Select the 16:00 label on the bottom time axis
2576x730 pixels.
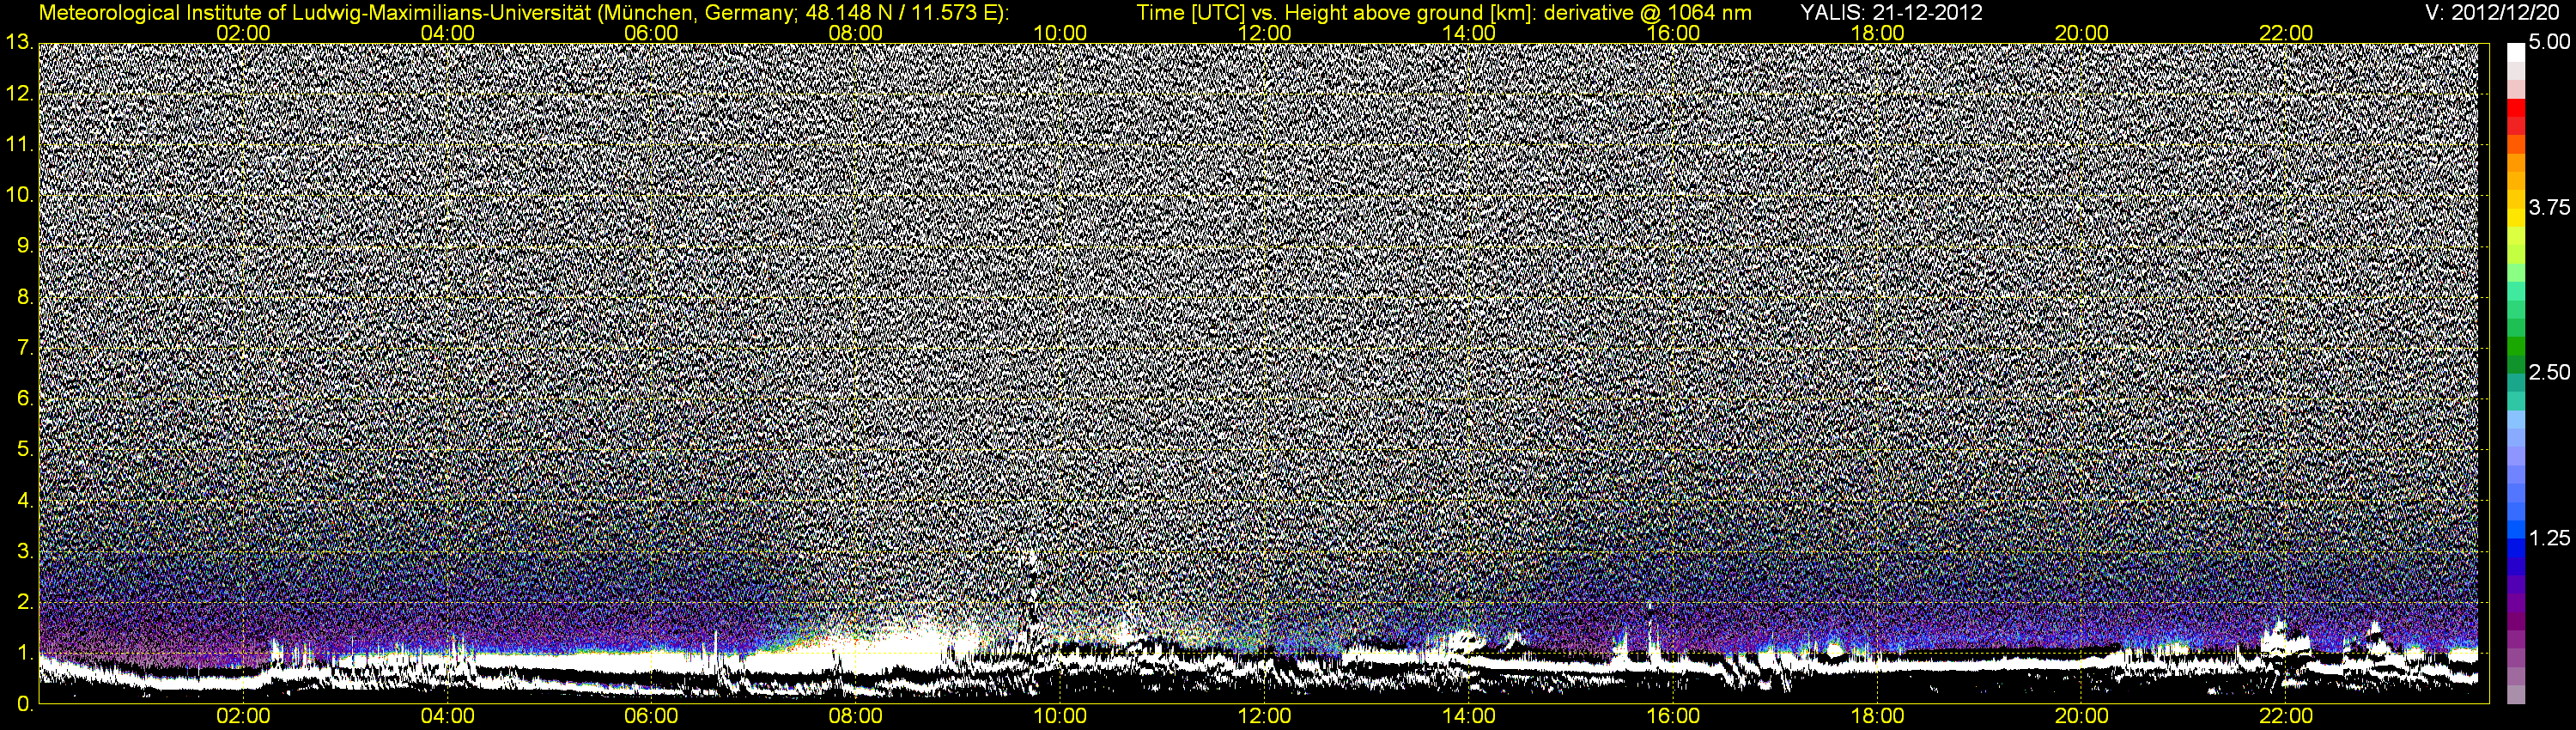[1673, 717]
